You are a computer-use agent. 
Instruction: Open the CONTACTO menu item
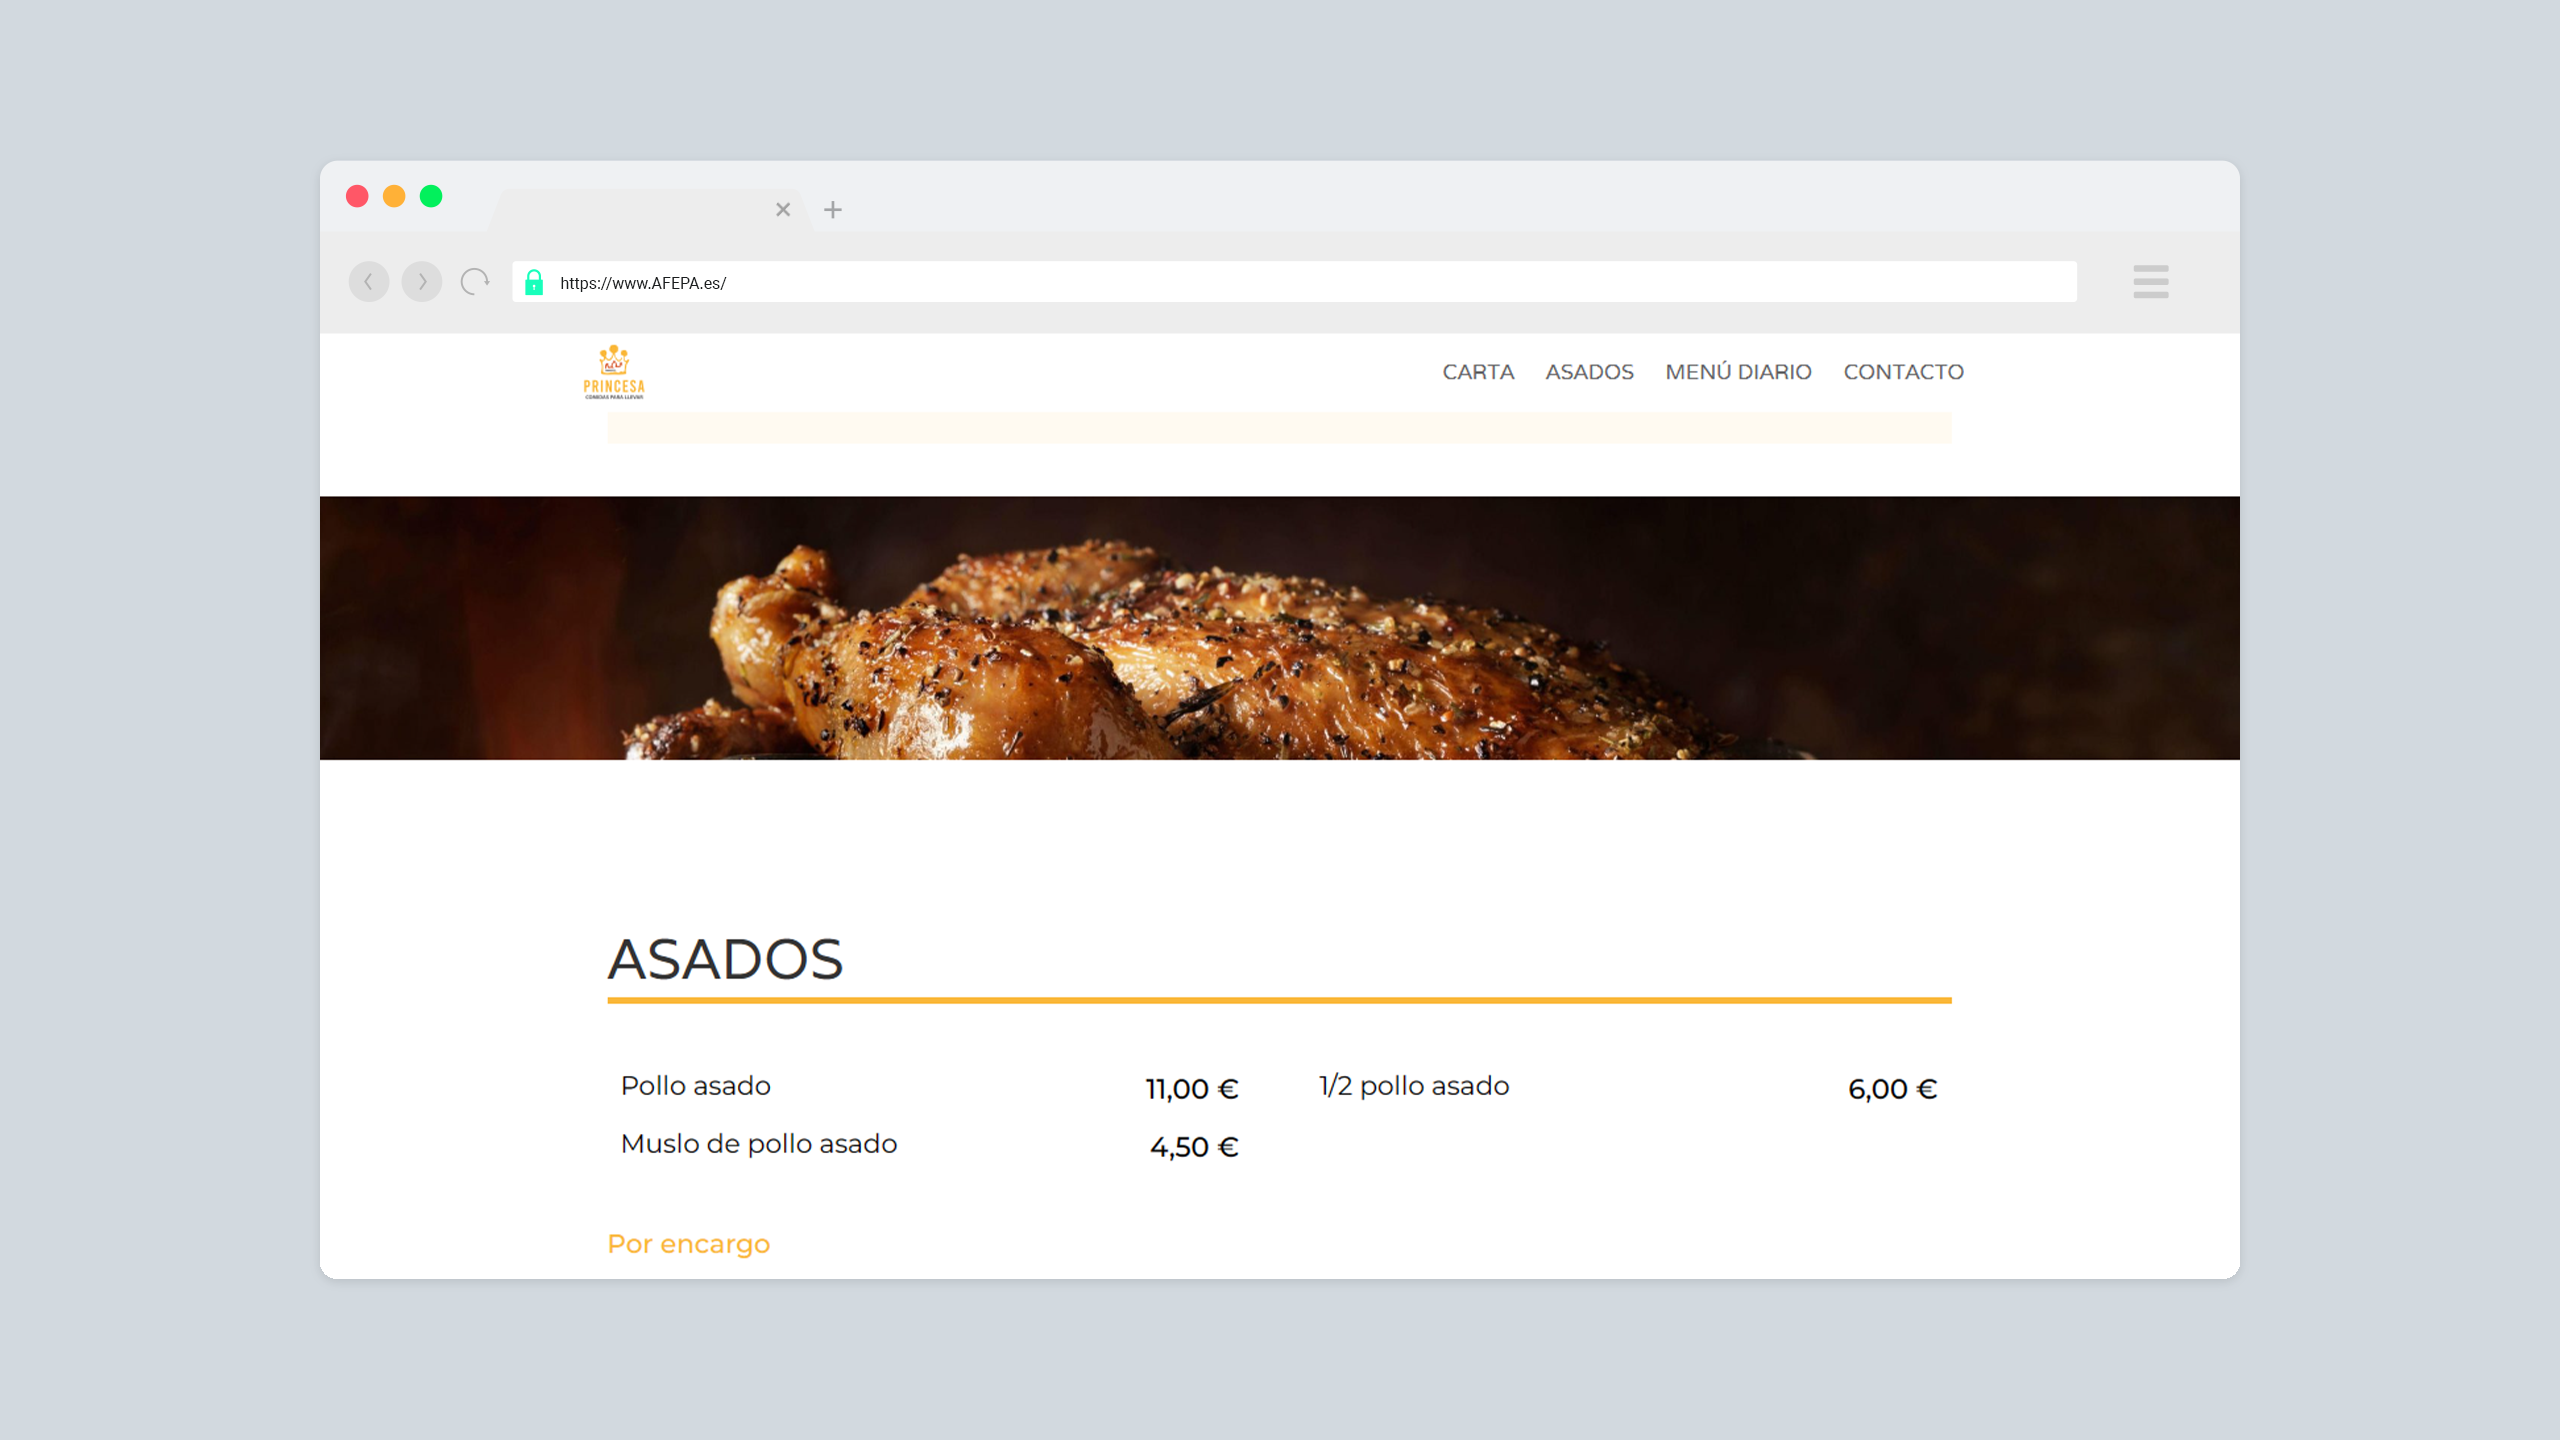[x=1903, y=372]
